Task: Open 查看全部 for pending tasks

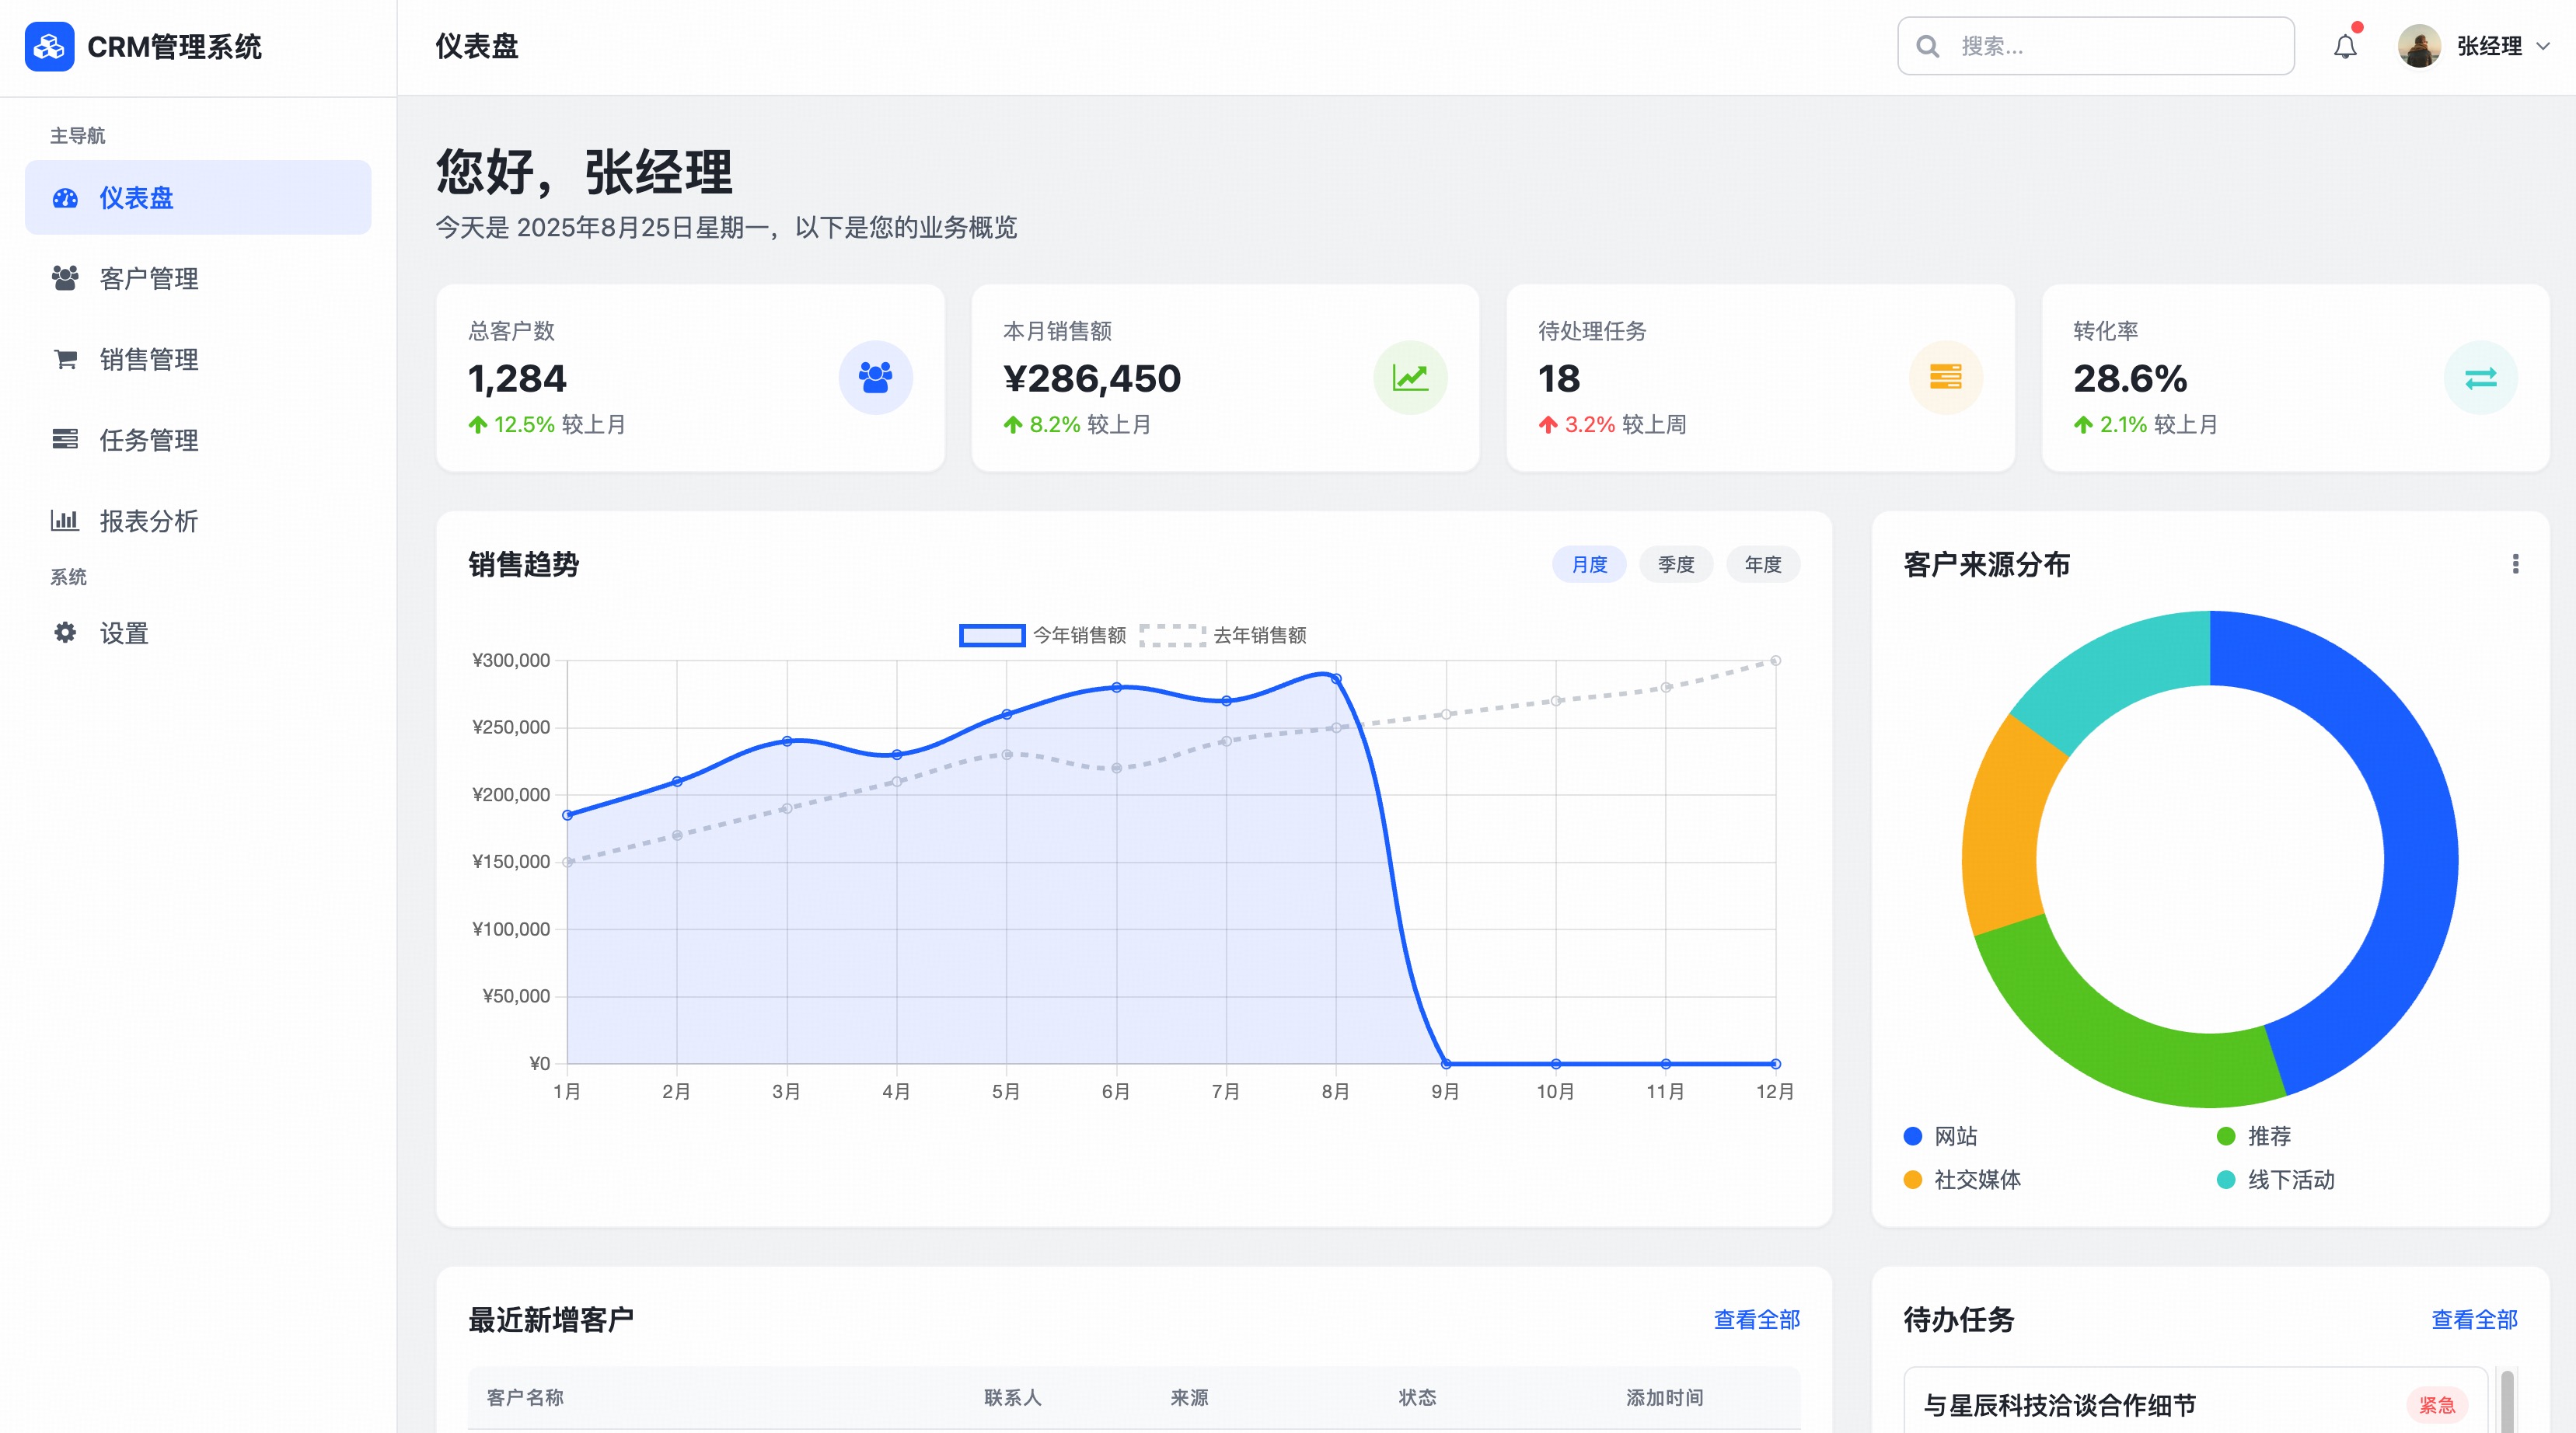Action: pos(2475,1320)
